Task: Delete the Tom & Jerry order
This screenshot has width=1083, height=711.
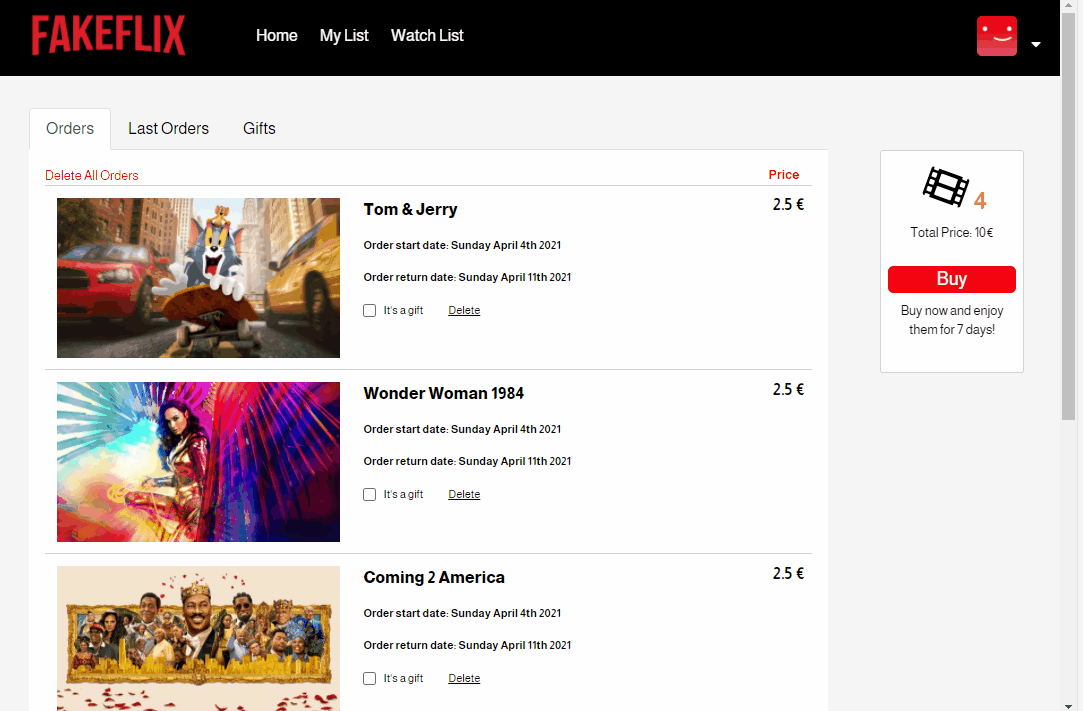Action: click(x=464, y=310)
